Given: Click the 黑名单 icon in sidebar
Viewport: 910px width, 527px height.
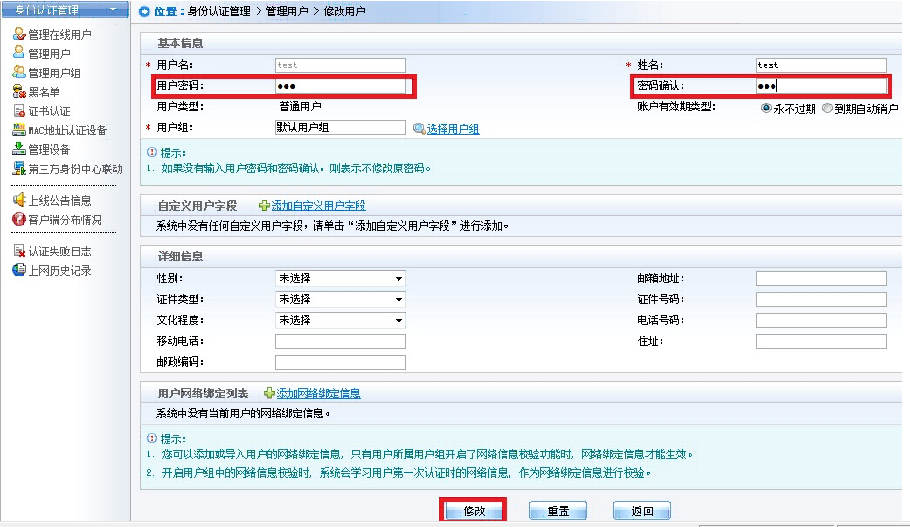Looking at the screenshot, I should (x=19, y=91).
